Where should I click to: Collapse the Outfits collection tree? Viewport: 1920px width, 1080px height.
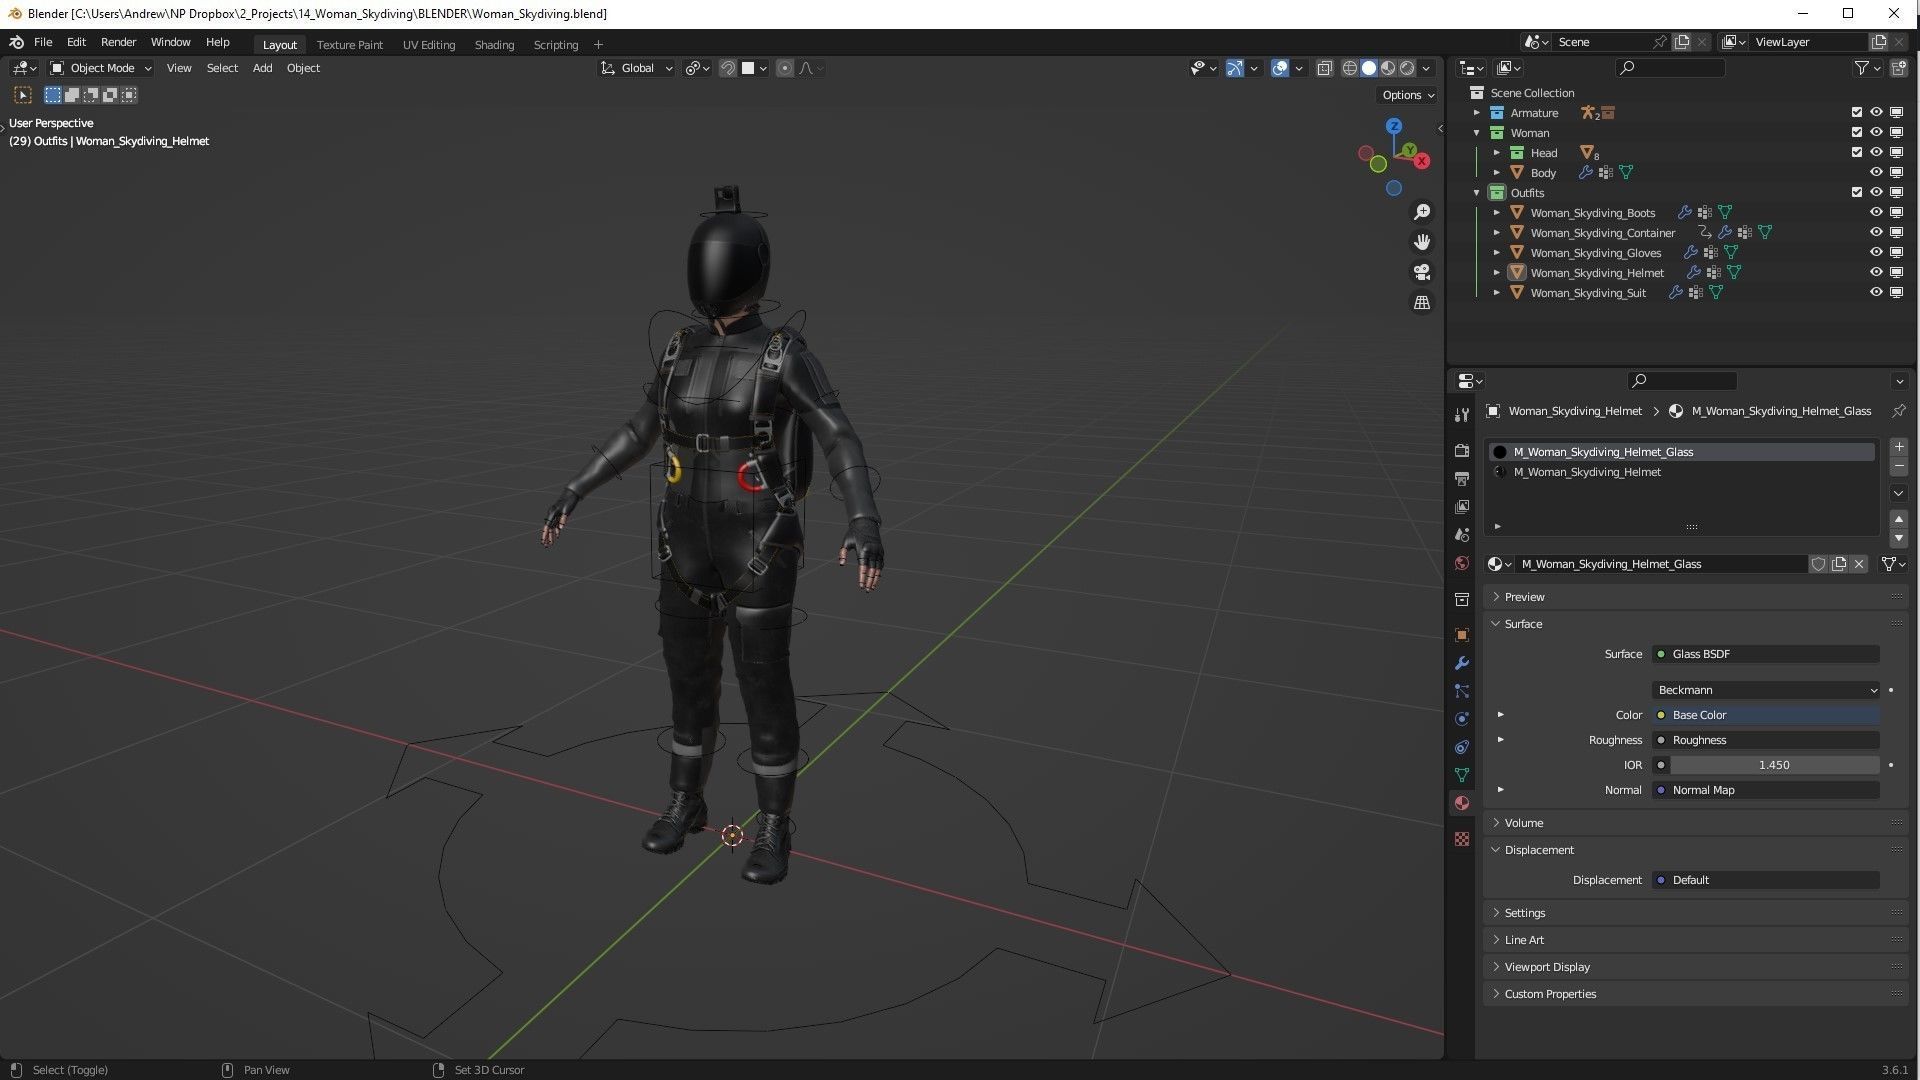[1477, 193]
